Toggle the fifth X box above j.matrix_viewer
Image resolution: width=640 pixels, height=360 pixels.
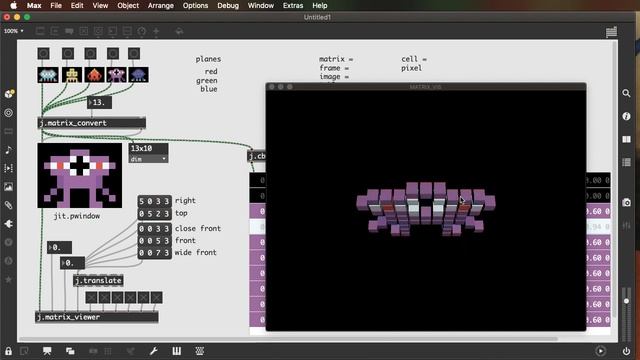(x=143, y=298)
